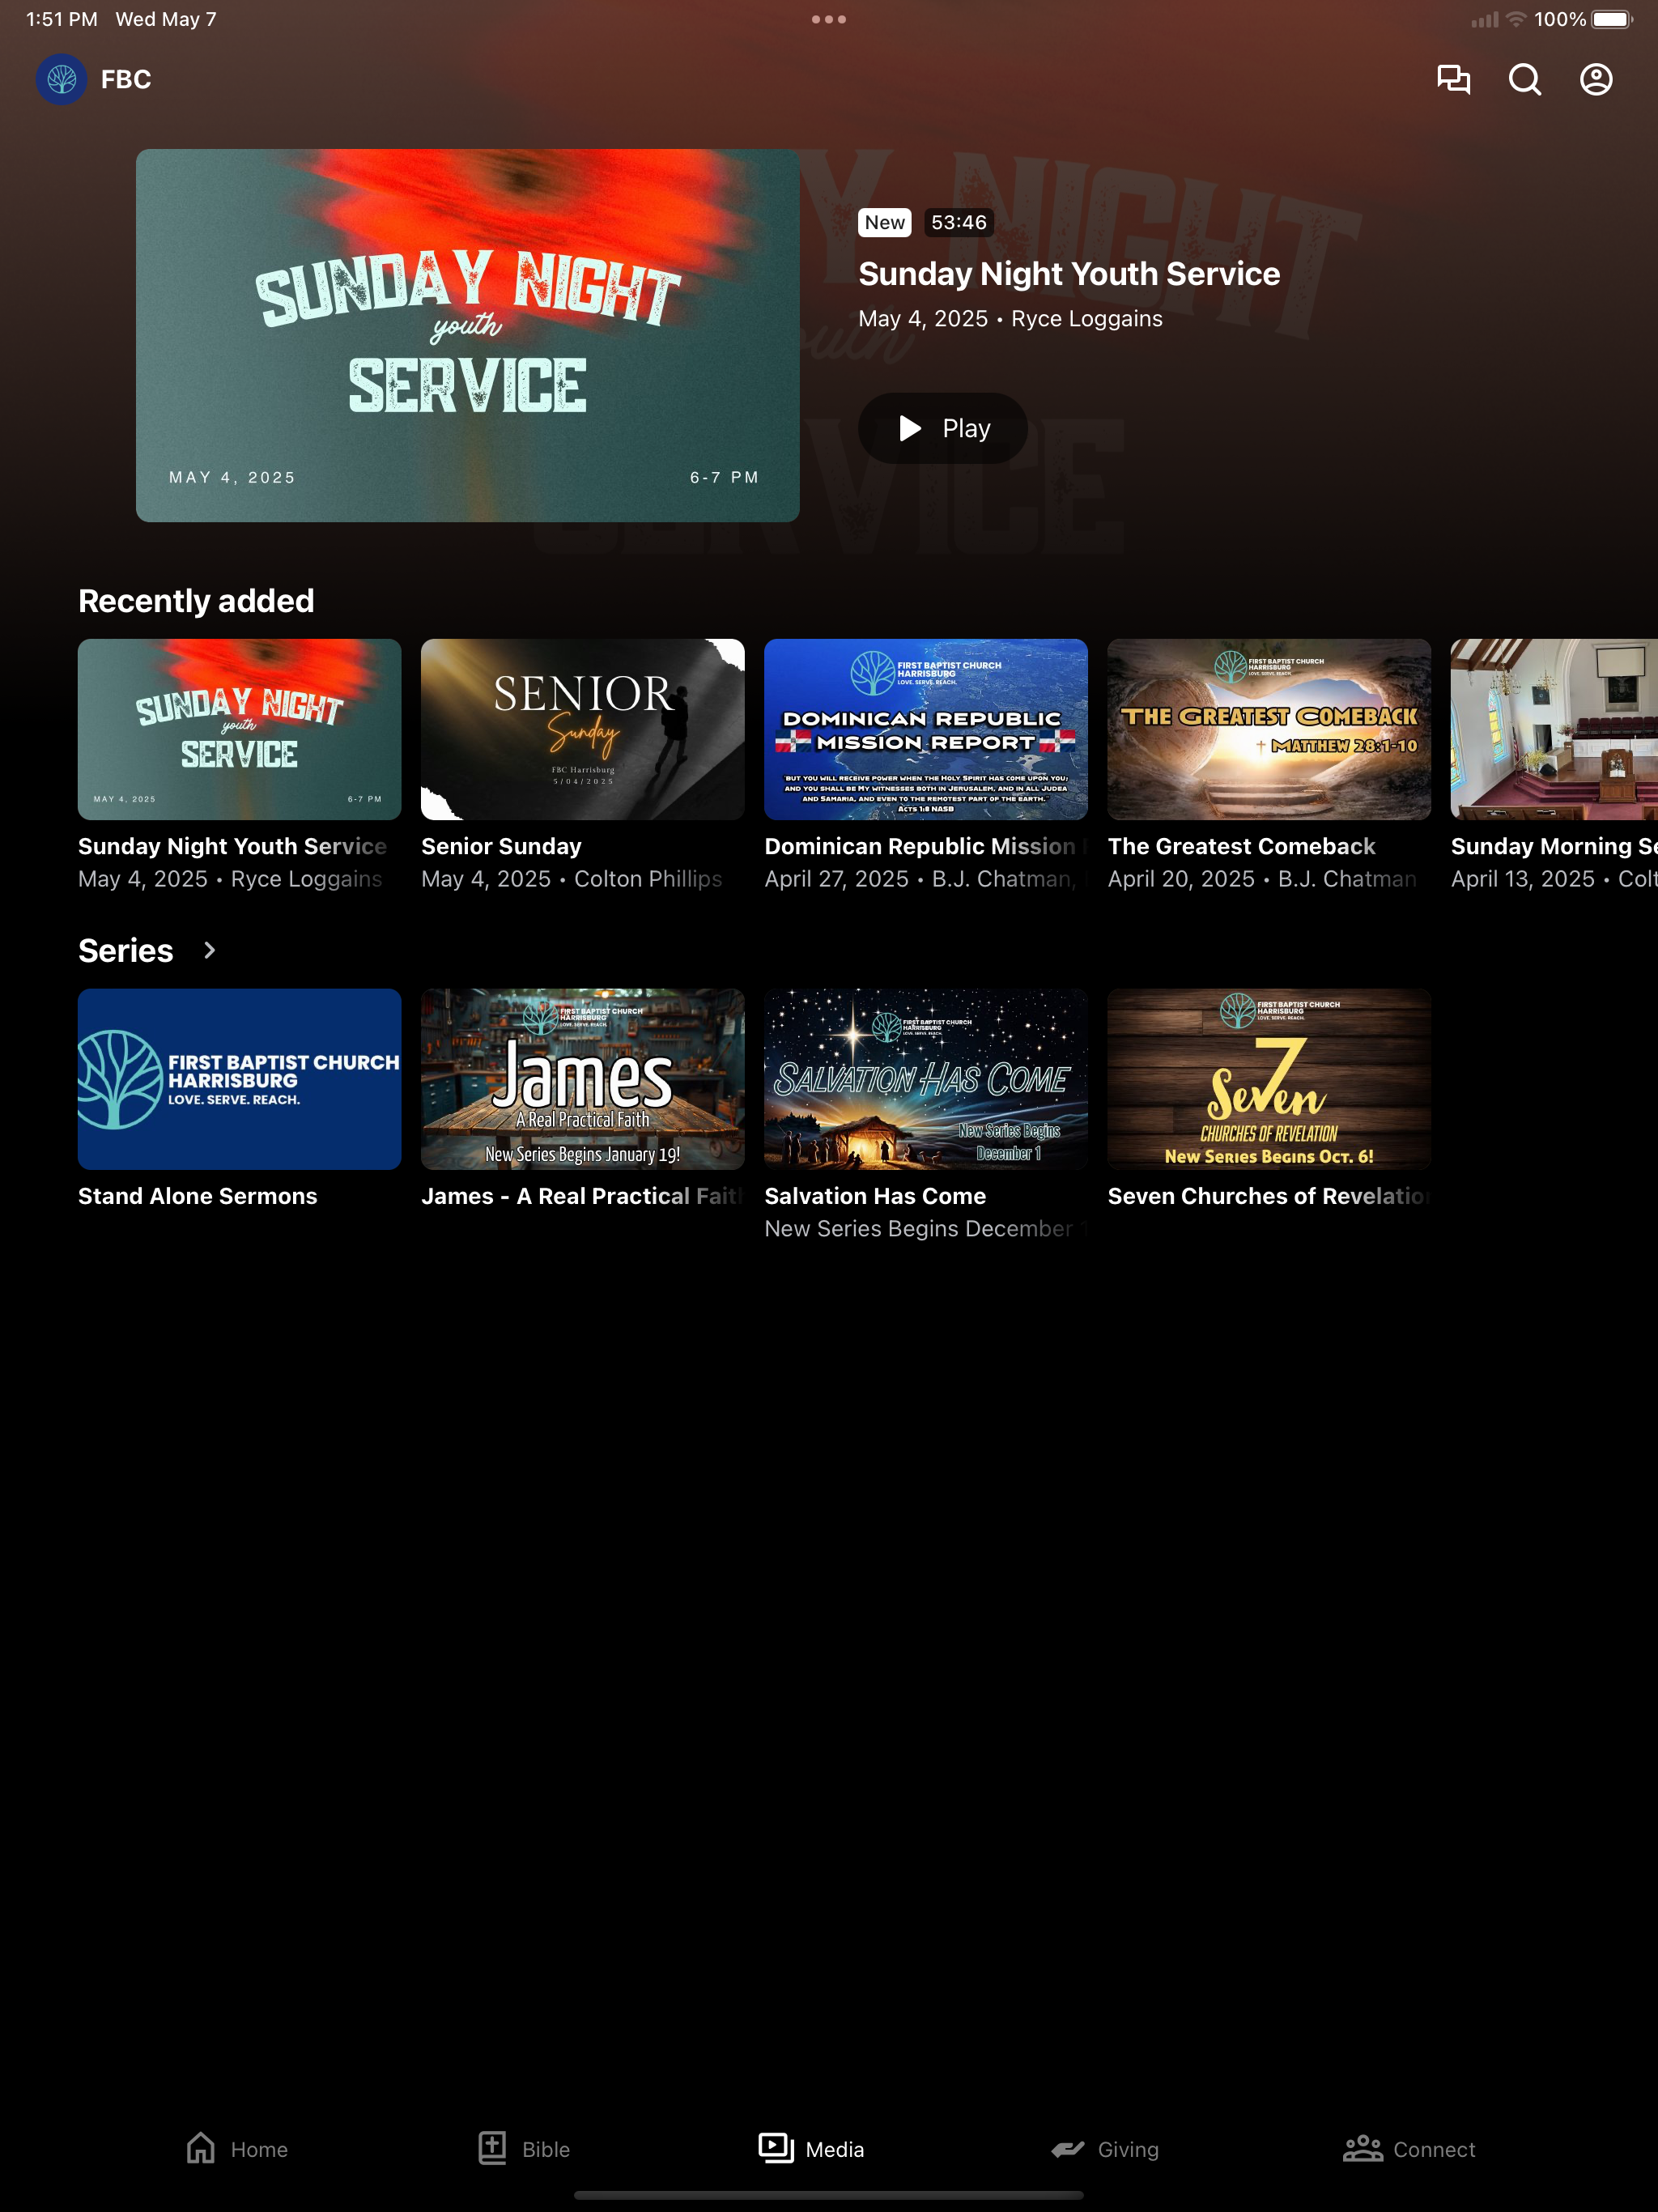
Task: Switch to the Giving tab label
Action: [1128, 2149]
